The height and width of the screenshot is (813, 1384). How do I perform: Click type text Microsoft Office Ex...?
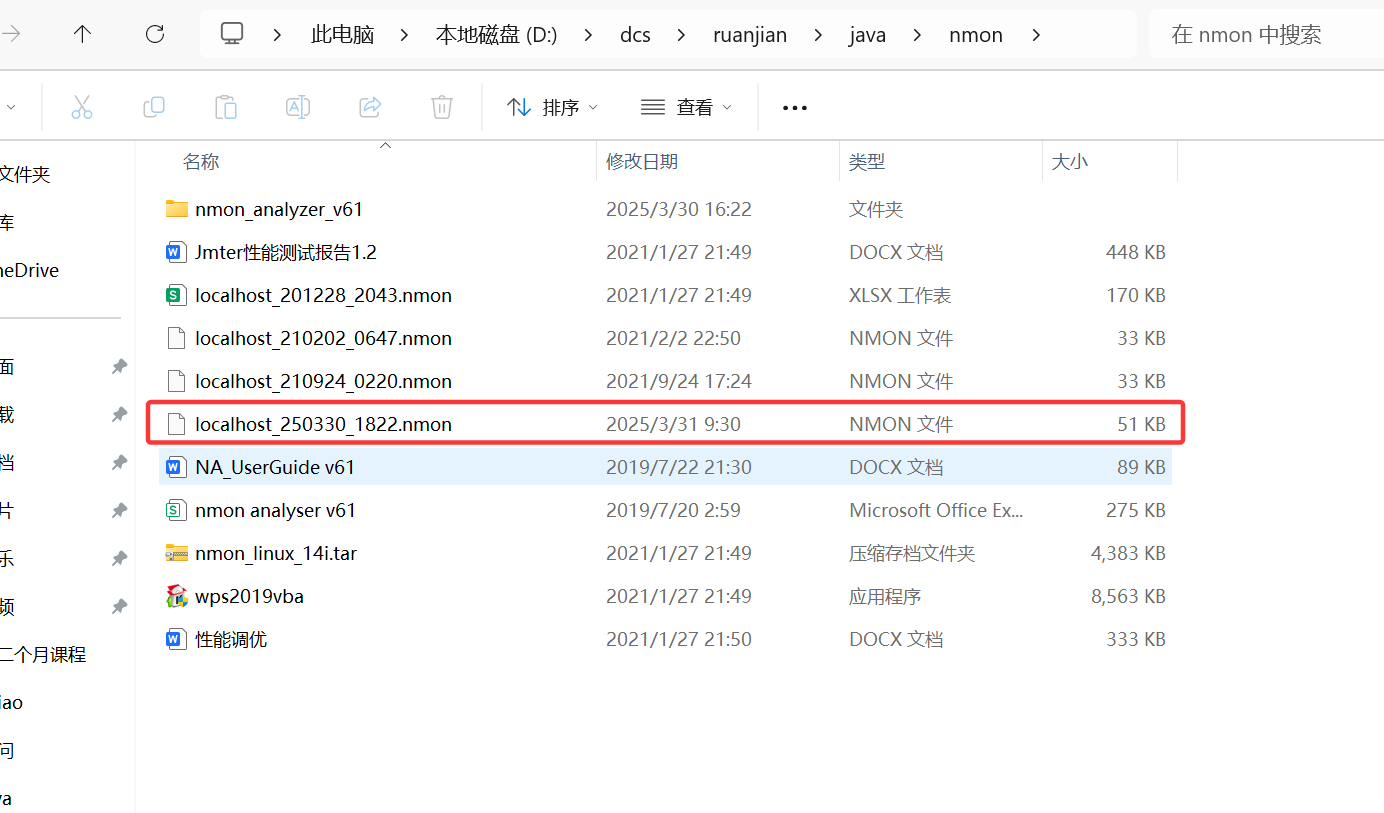936,510
